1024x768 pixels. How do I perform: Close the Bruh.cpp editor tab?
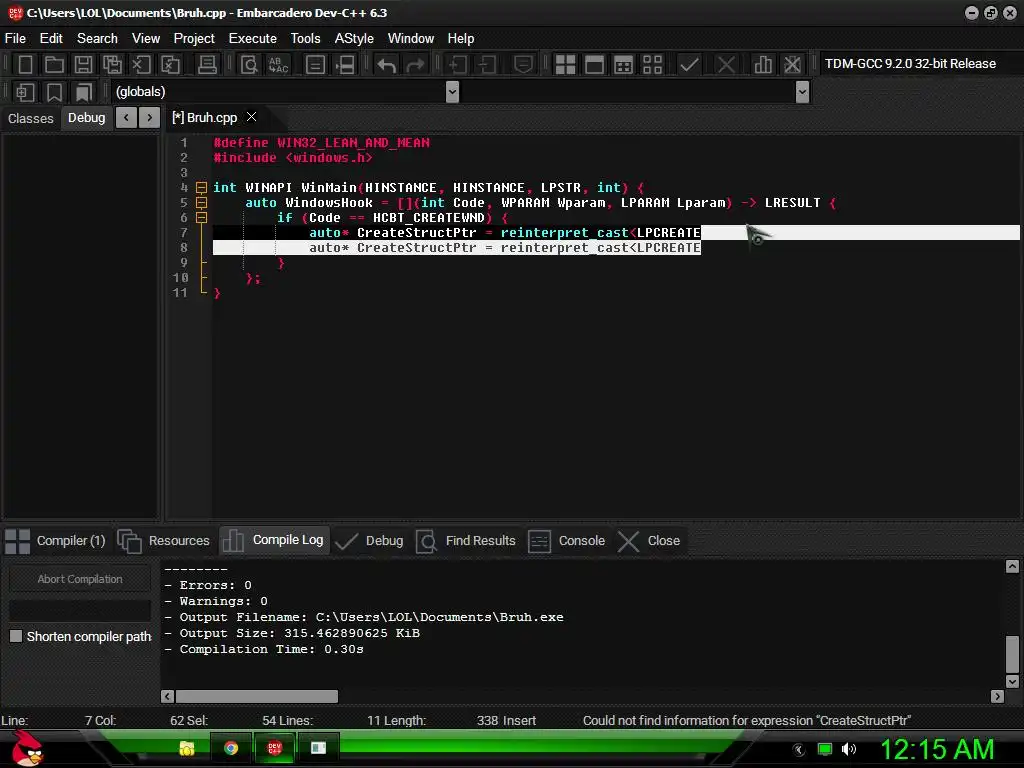click(x=251, y=117)
